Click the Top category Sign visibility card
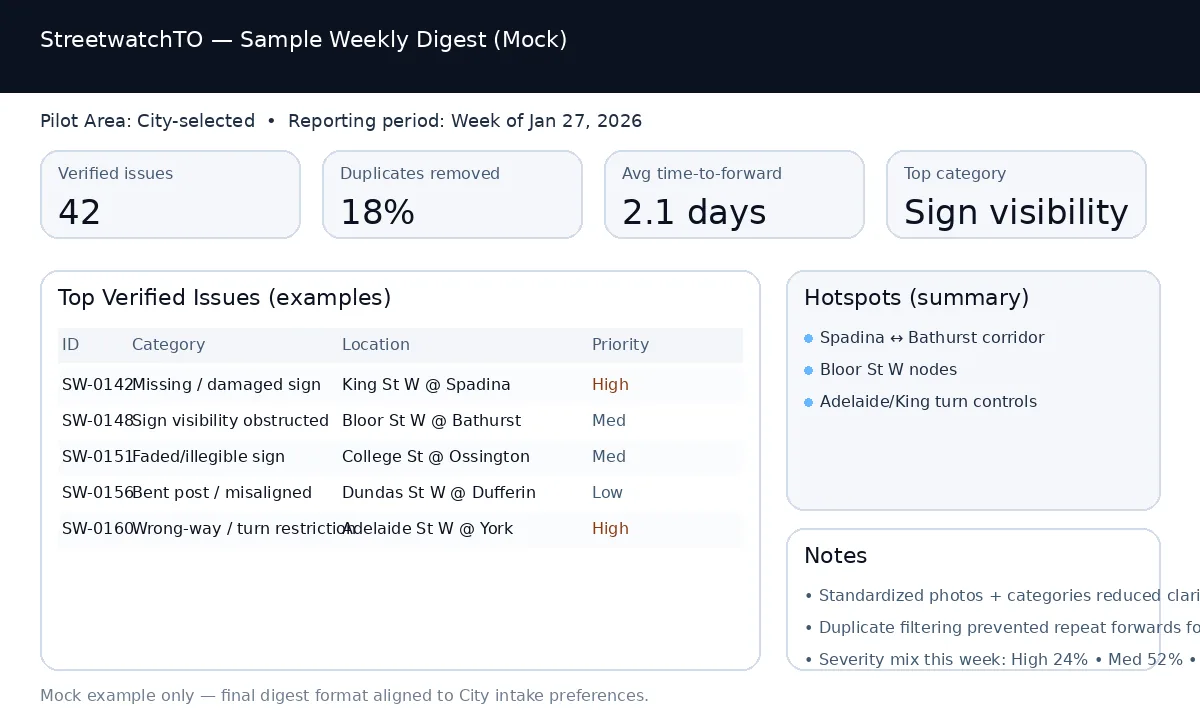1200x720 pixels. pos(1016,194)
